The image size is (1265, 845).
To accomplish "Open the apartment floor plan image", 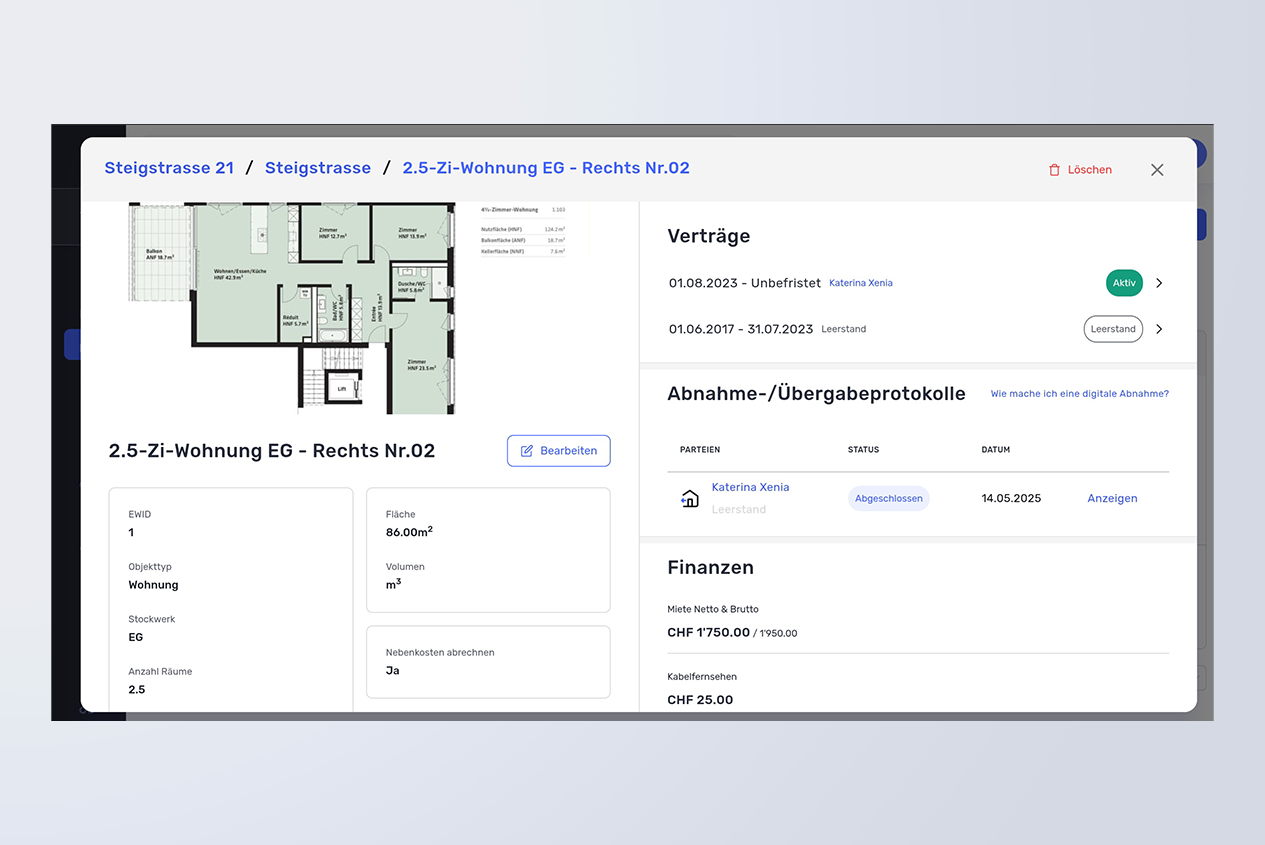I will (x=292, y=307).
